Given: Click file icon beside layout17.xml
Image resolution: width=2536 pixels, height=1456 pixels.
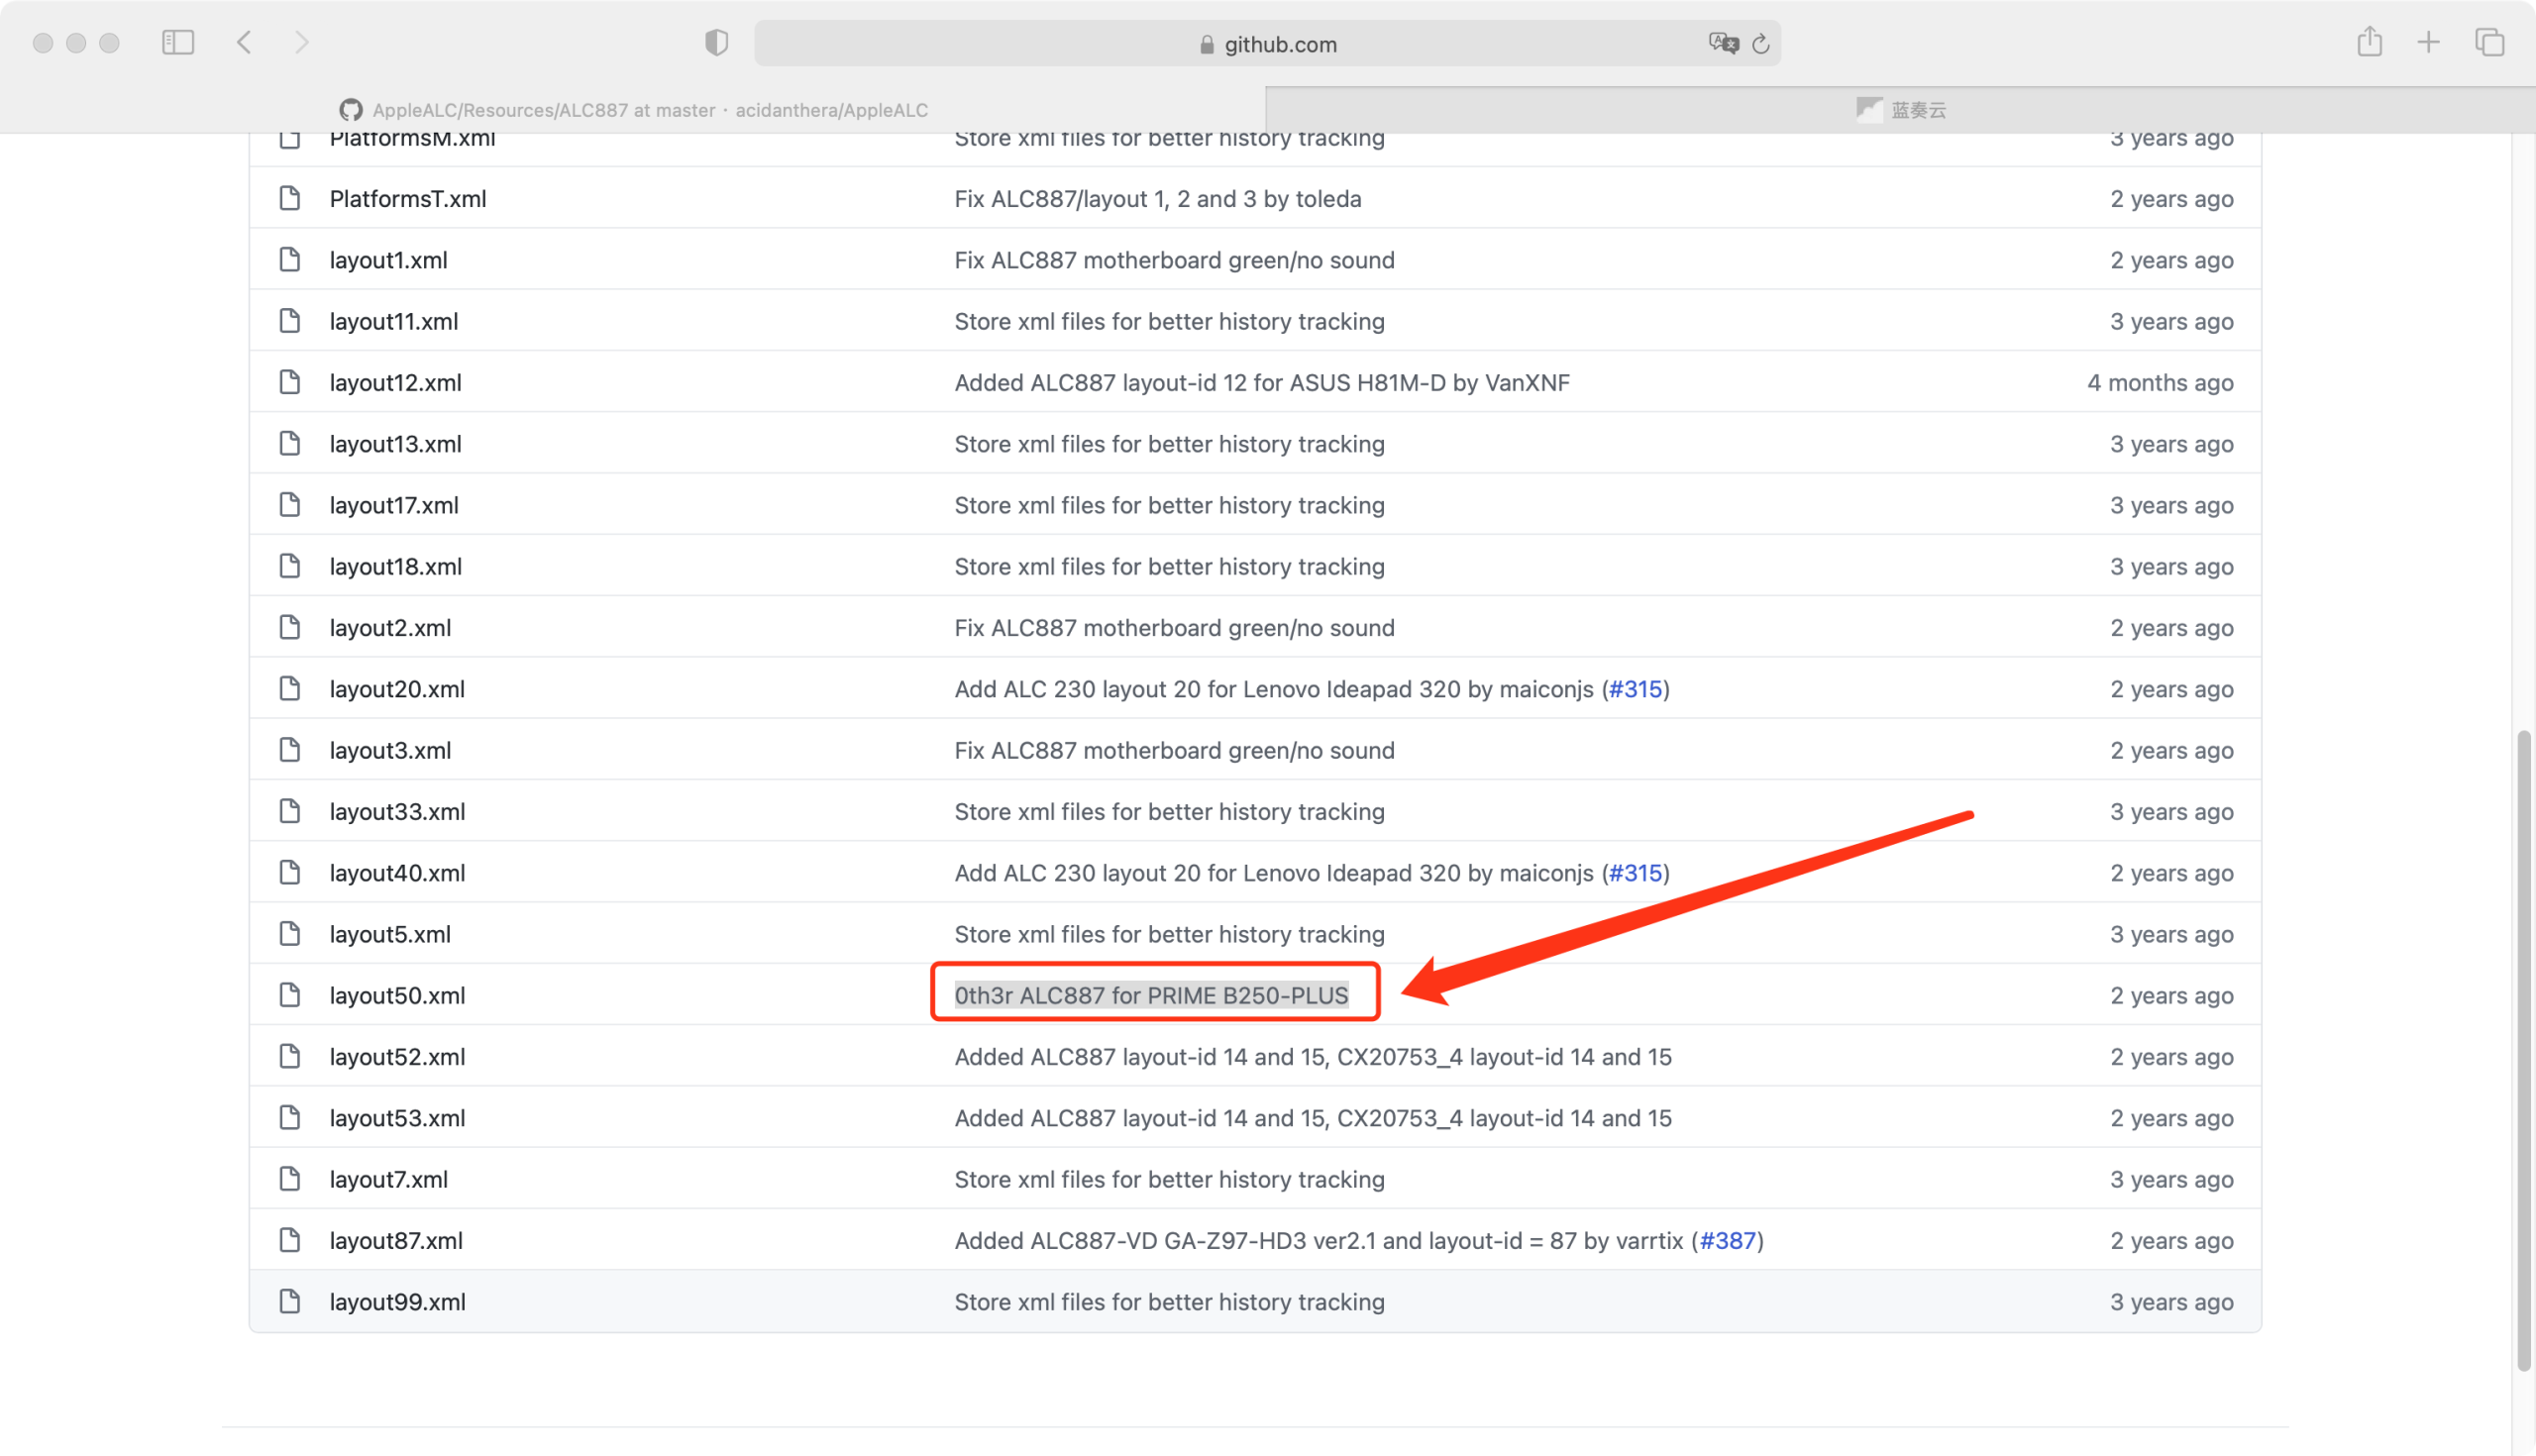Looking at the screenshot, I should 290,505.
